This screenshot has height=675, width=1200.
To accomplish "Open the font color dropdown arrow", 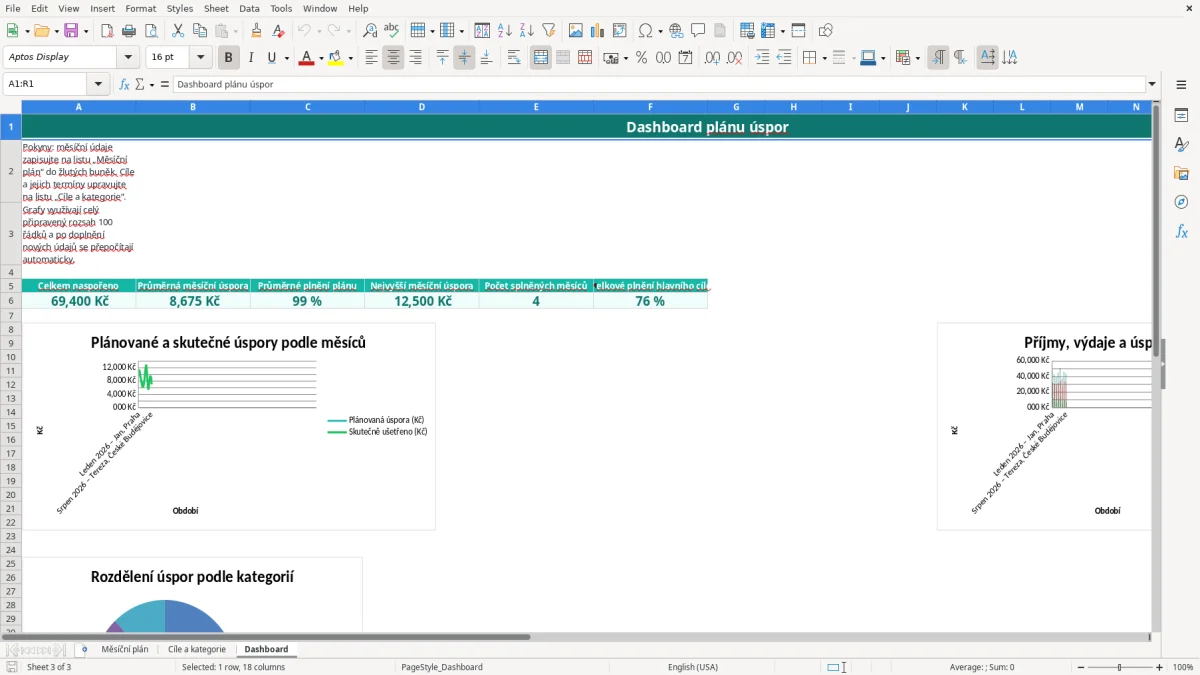I will tap(321, 58).
